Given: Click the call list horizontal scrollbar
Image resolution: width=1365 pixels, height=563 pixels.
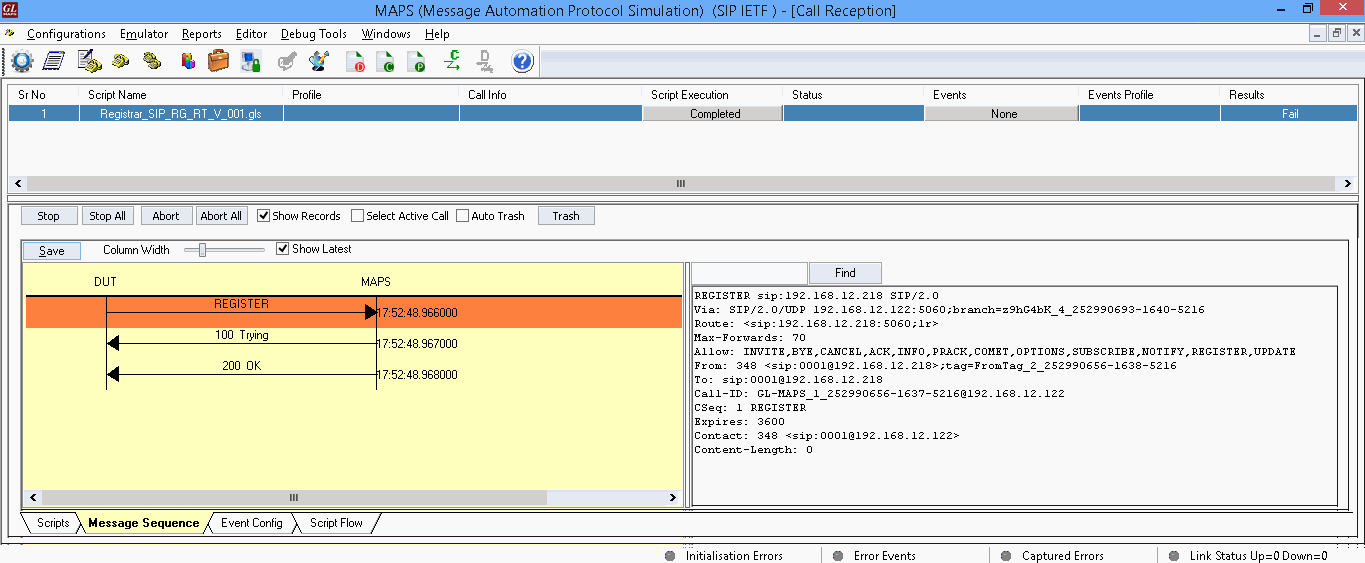Looking at the screenshot, I should (681, 184).
